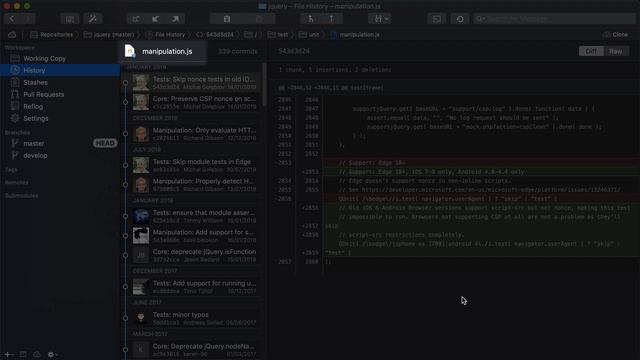This screenshot has height=360, width=640.
Task: Click the Clone button at top right
Action: [x=616, y=35]
